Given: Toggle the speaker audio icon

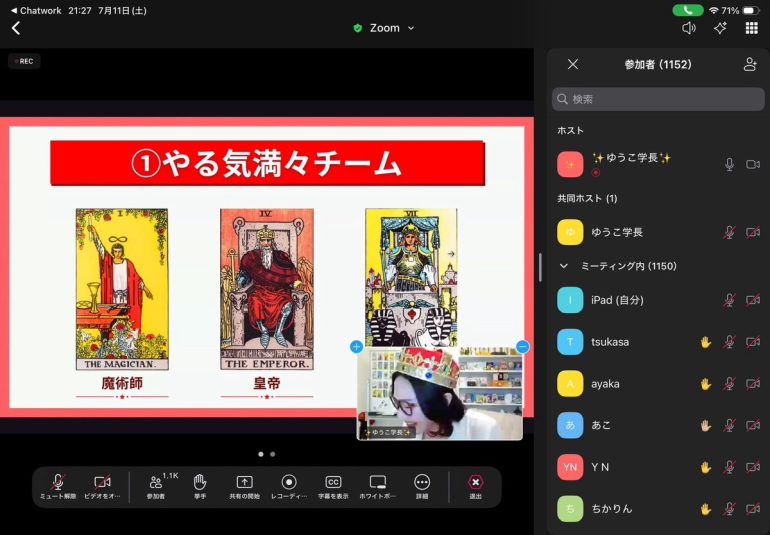Looking at the screenshot, I should (689, 28).
